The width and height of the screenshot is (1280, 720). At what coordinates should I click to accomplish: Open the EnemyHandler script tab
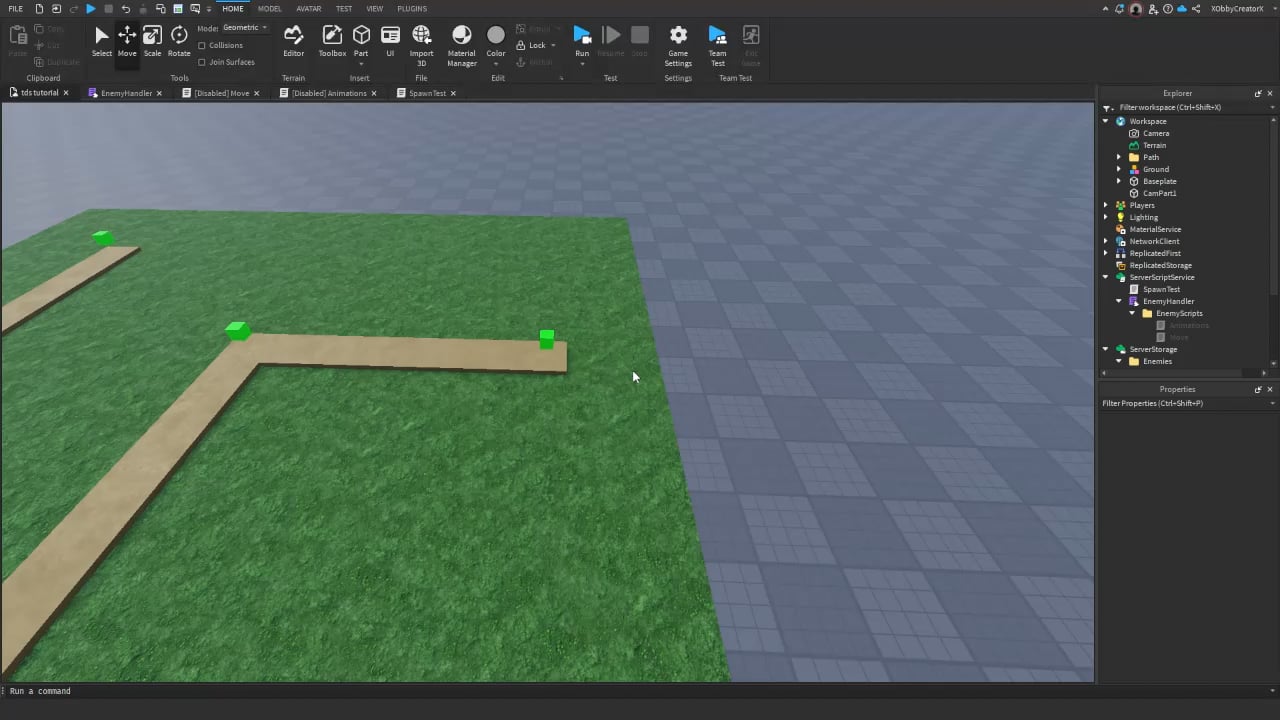tap(126, 93)
